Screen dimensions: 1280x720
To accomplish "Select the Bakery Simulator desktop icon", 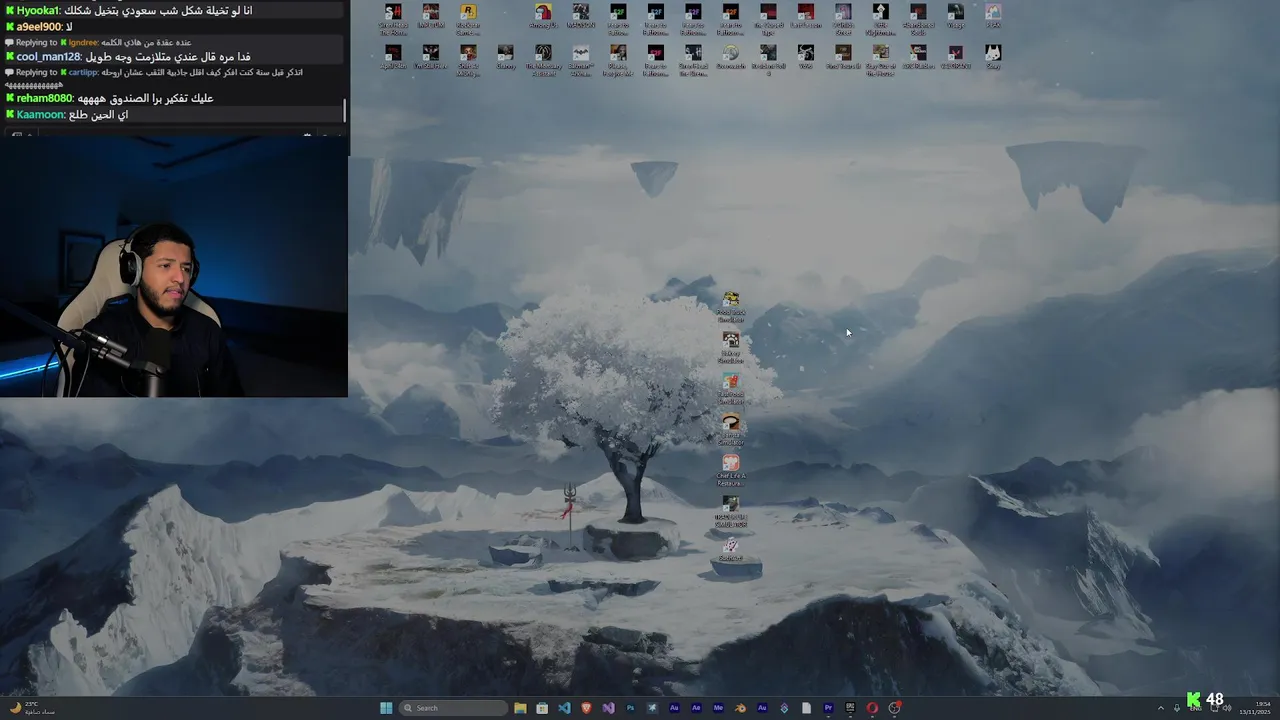I will [x=731, y=347].
